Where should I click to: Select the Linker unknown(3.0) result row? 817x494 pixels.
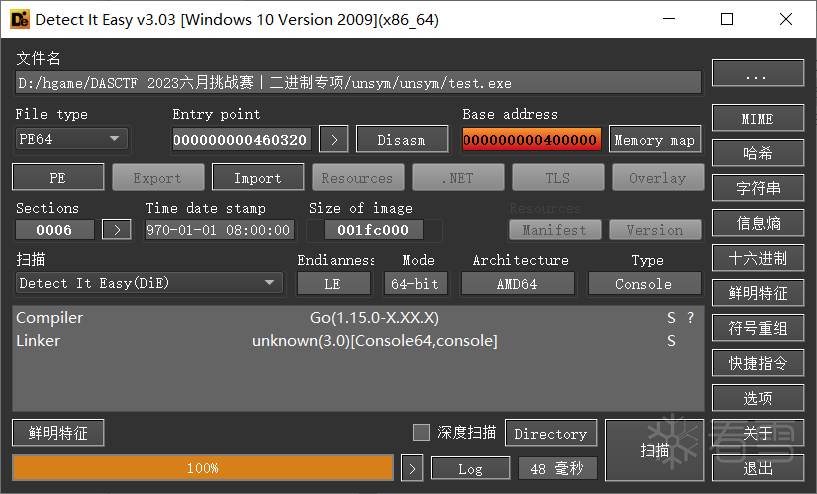tap(358, 341)
